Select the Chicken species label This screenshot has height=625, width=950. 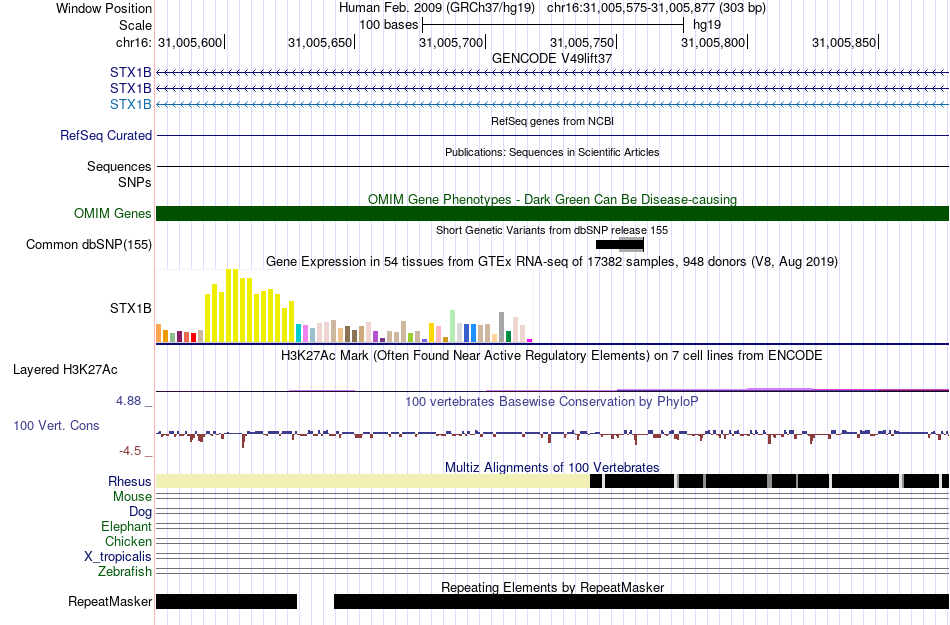click(128, 541)
